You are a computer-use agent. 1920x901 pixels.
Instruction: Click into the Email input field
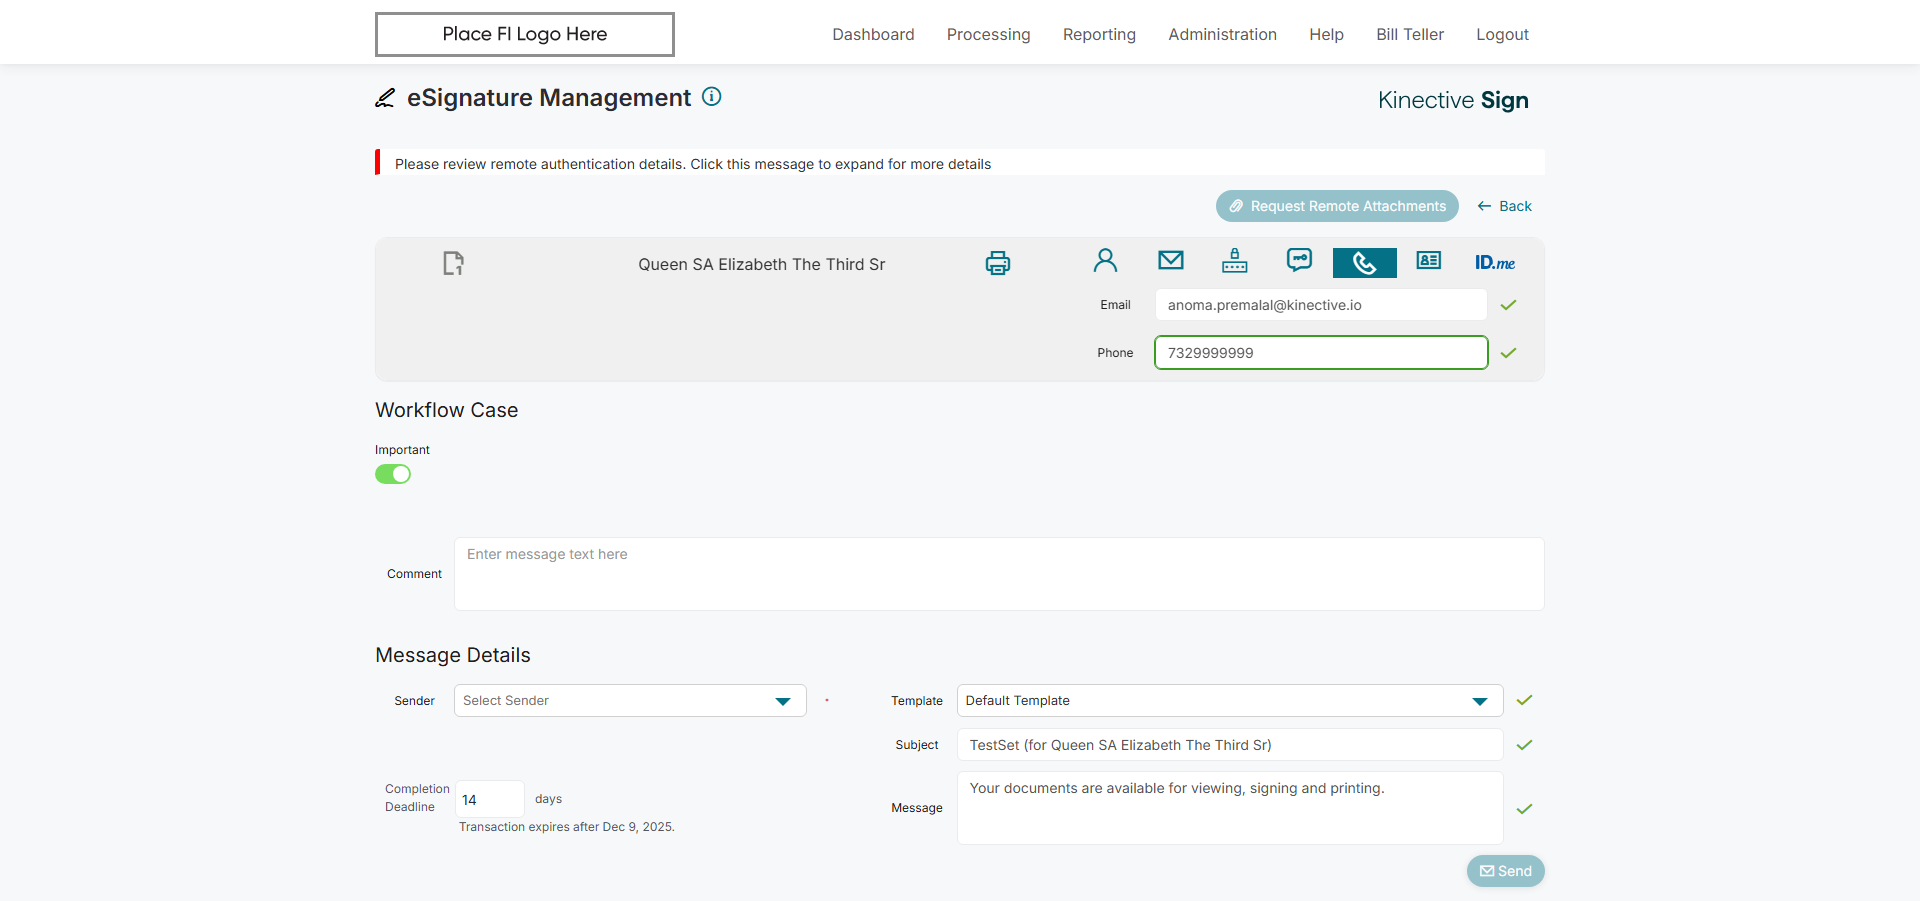(x=1321, y=305)
